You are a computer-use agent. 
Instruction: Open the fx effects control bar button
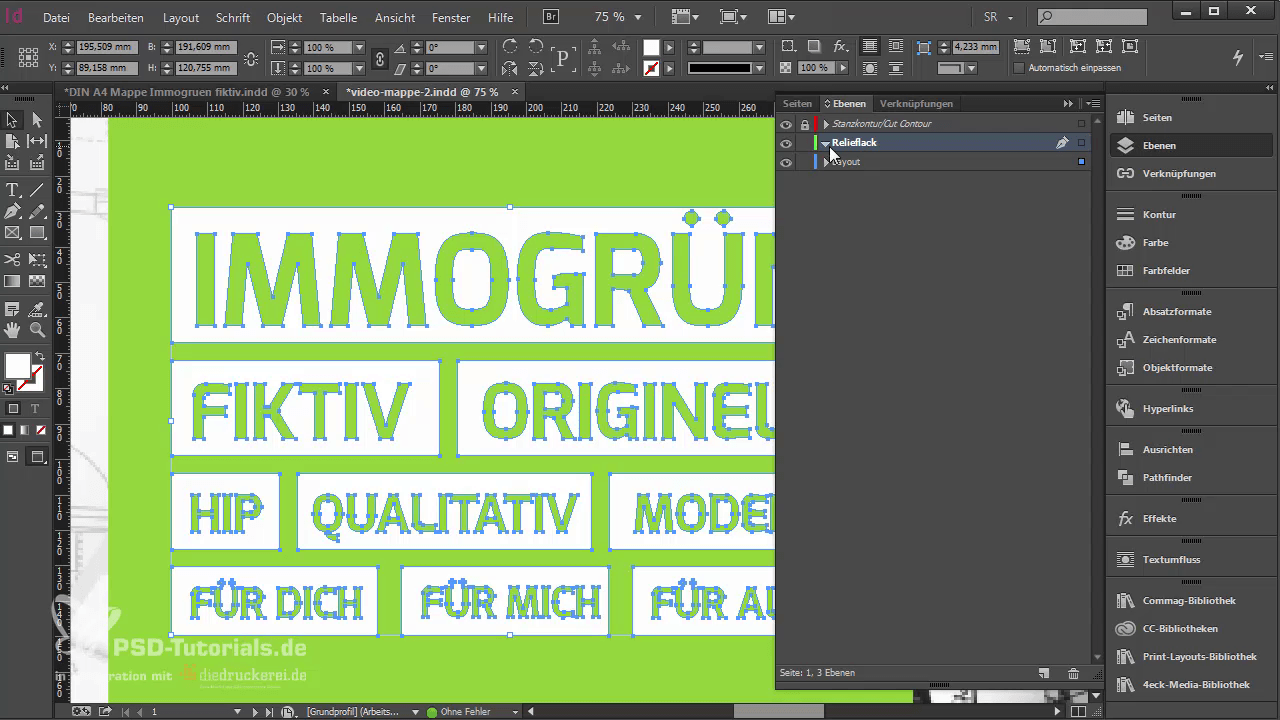pos(840,47)
